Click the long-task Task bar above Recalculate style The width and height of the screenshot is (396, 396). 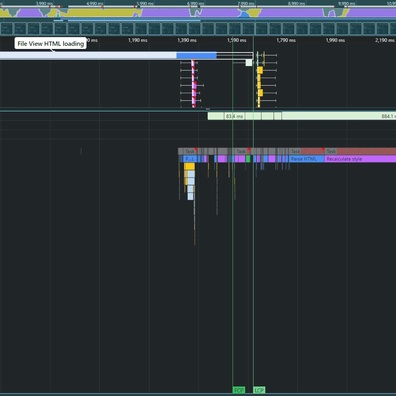[360, 151]
